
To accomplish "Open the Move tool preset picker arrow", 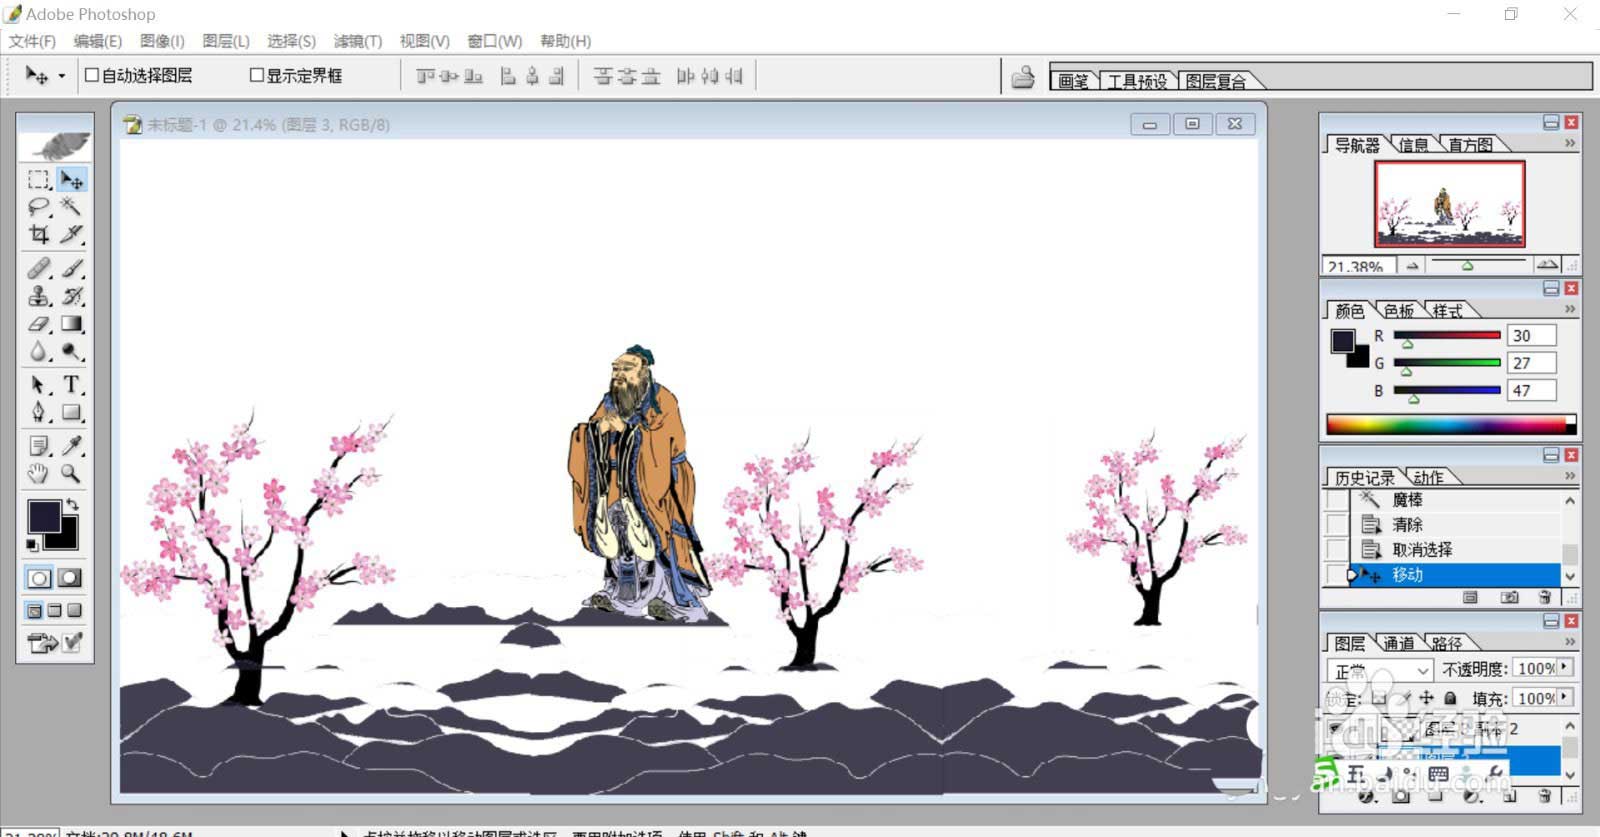I will pos(62,76).
